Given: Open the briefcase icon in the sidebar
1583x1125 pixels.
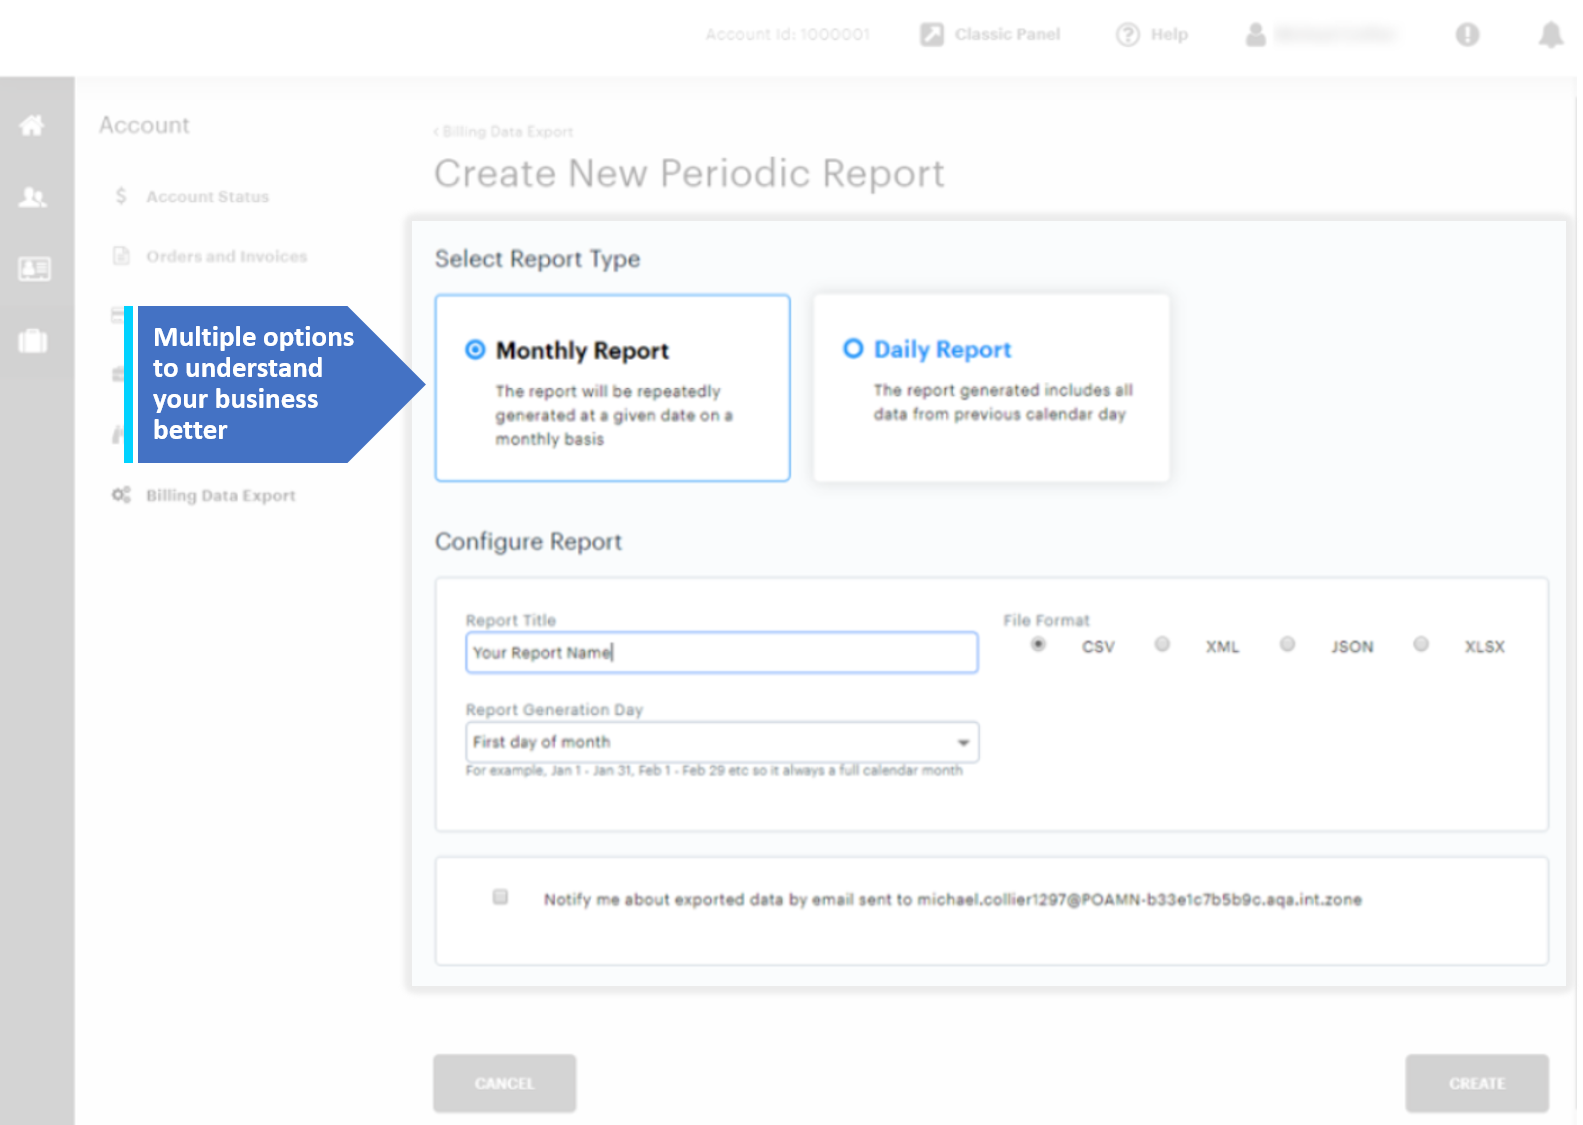Looking at the screenshot, I should [x=33, y=341].
